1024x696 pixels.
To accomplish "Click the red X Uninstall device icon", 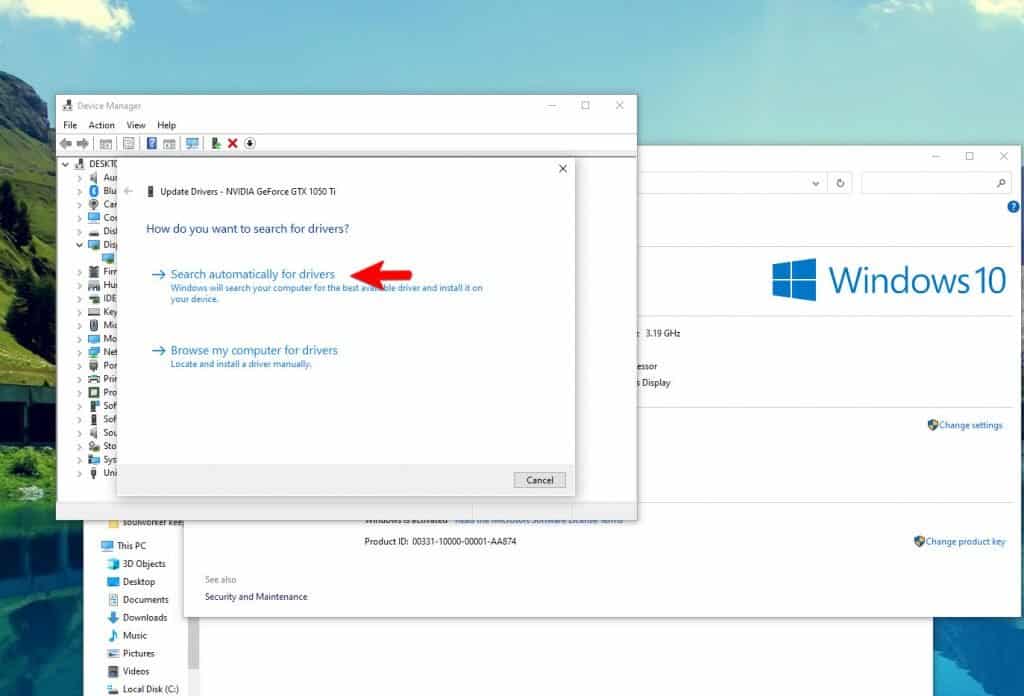I will point(232,144).
